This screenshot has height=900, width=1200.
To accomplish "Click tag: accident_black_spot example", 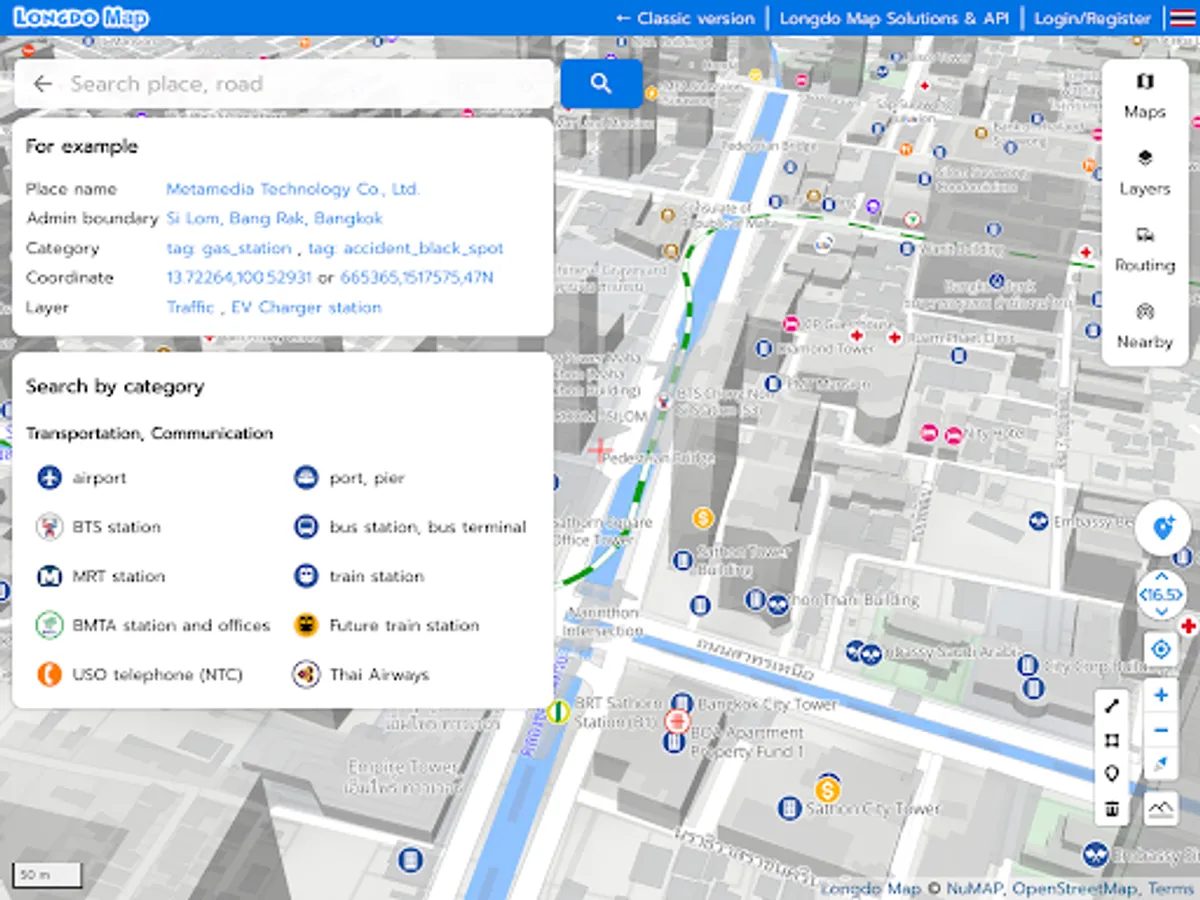I will click(x=406, y=248).
